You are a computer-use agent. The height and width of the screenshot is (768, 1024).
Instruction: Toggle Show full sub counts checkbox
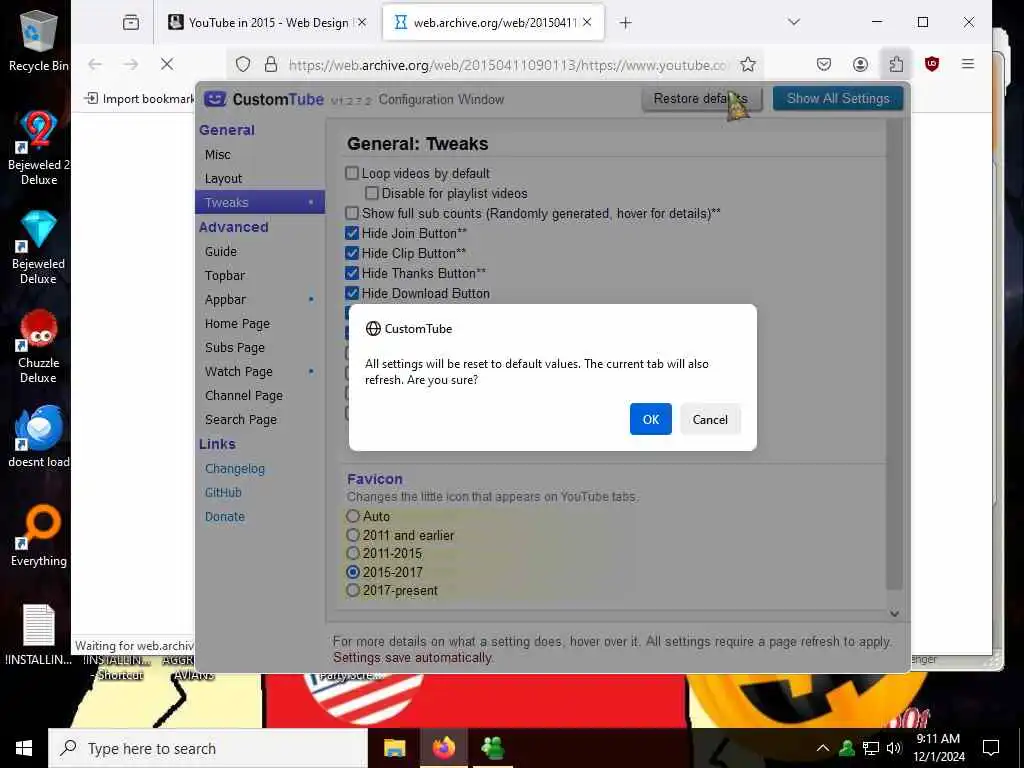352,213
